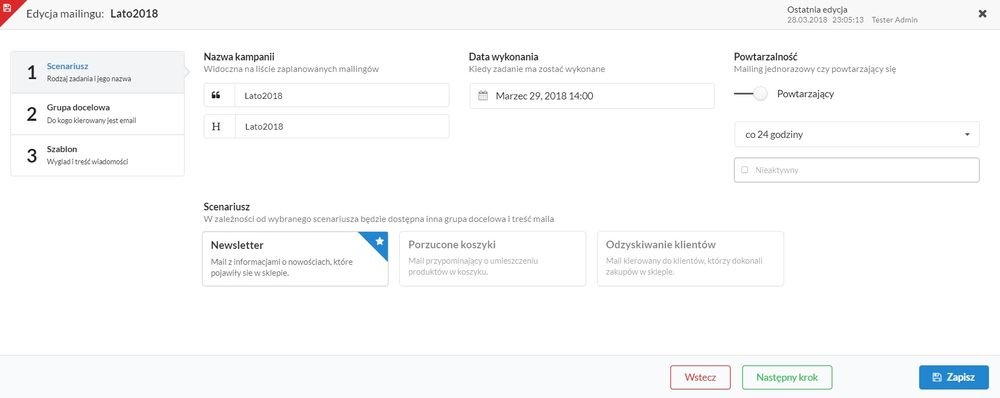The width and height of the screenshot is (1000, 398).
Task: Select the Odzyskiwanie klientów scenario card
Action: coord(690,258)
